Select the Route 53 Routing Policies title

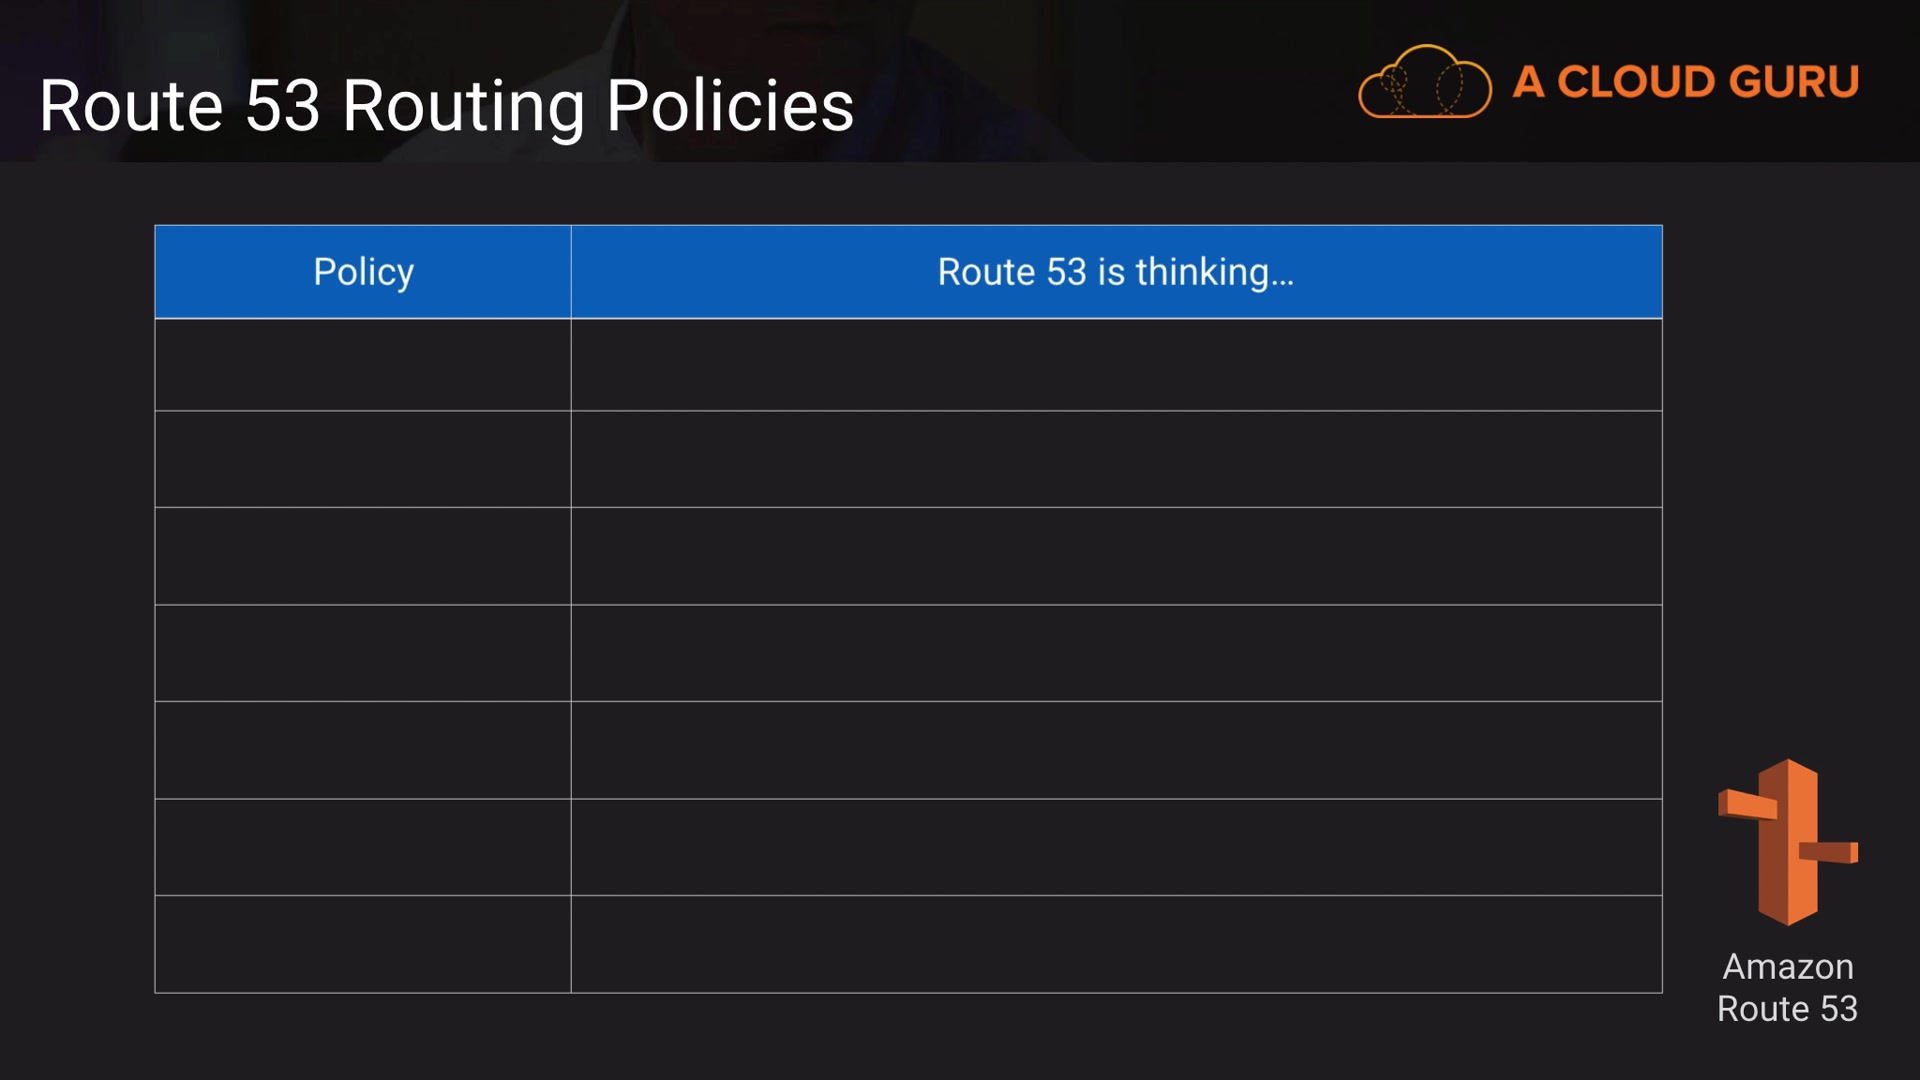[446, 105]
